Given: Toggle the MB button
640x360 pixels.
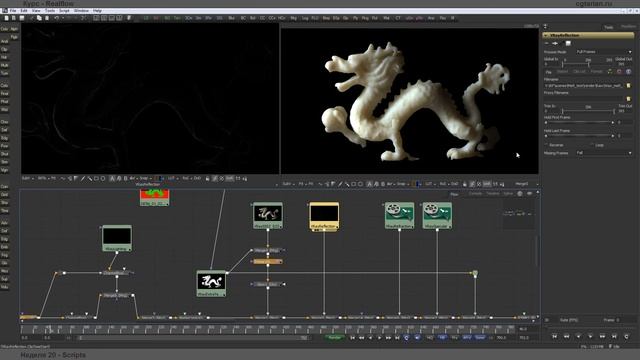Looking at the screenshot, I should [x=442, y=338].
